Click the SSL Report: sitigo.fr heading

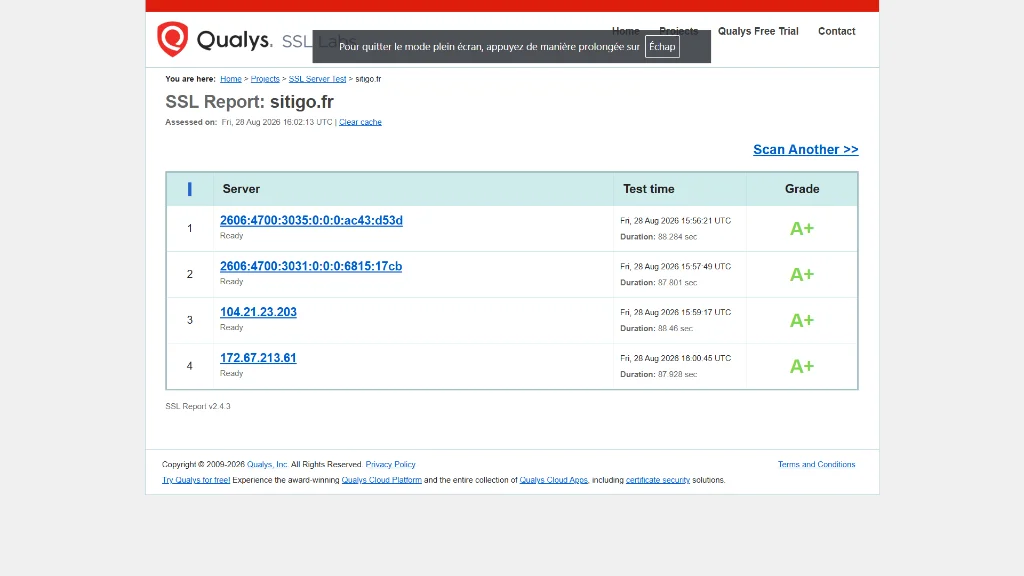249,102
